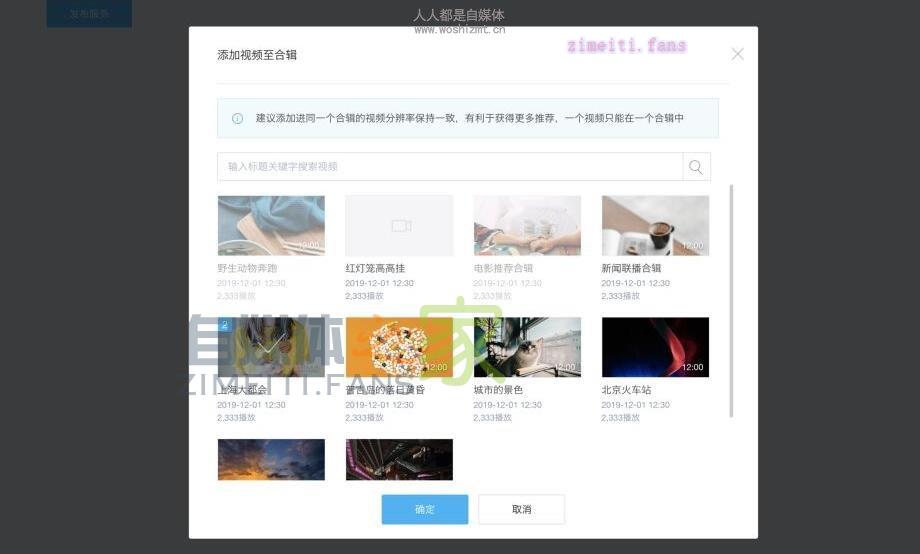Click the 电影推荐合辑 title text
Image resolution: width=920 pixels, height=554 pixels.
pos(503,268)
